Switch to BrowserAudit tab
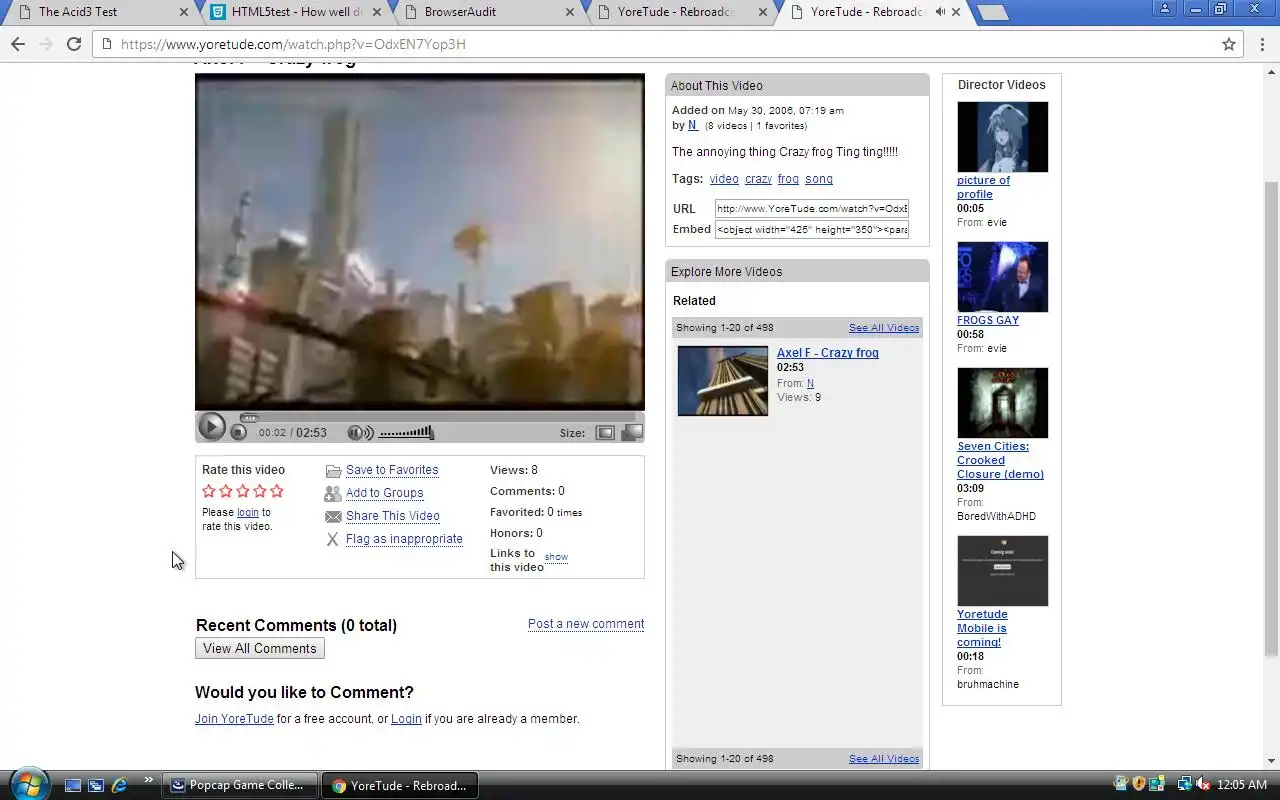 [x=488, y=12]
